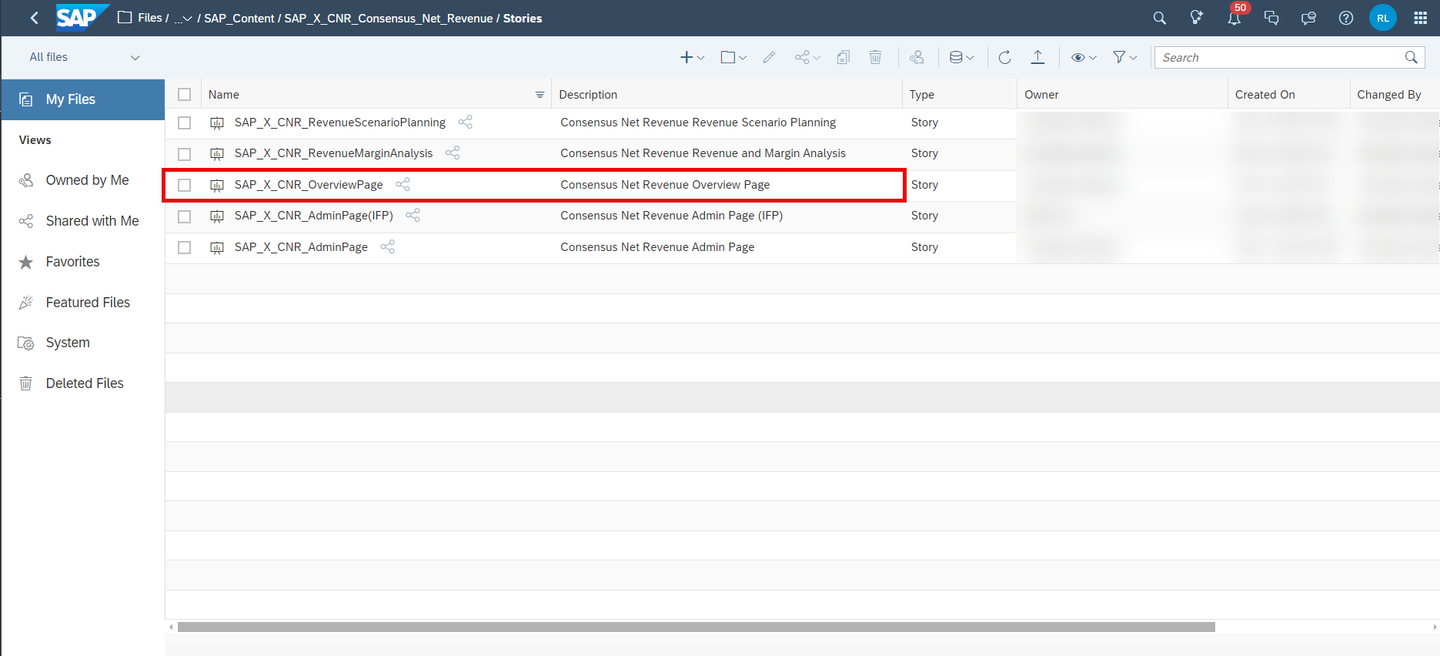Screen dimensions: 1440x656
Task: Open the eye show/hide dropdown
Action: click(x=1083, y=57)
